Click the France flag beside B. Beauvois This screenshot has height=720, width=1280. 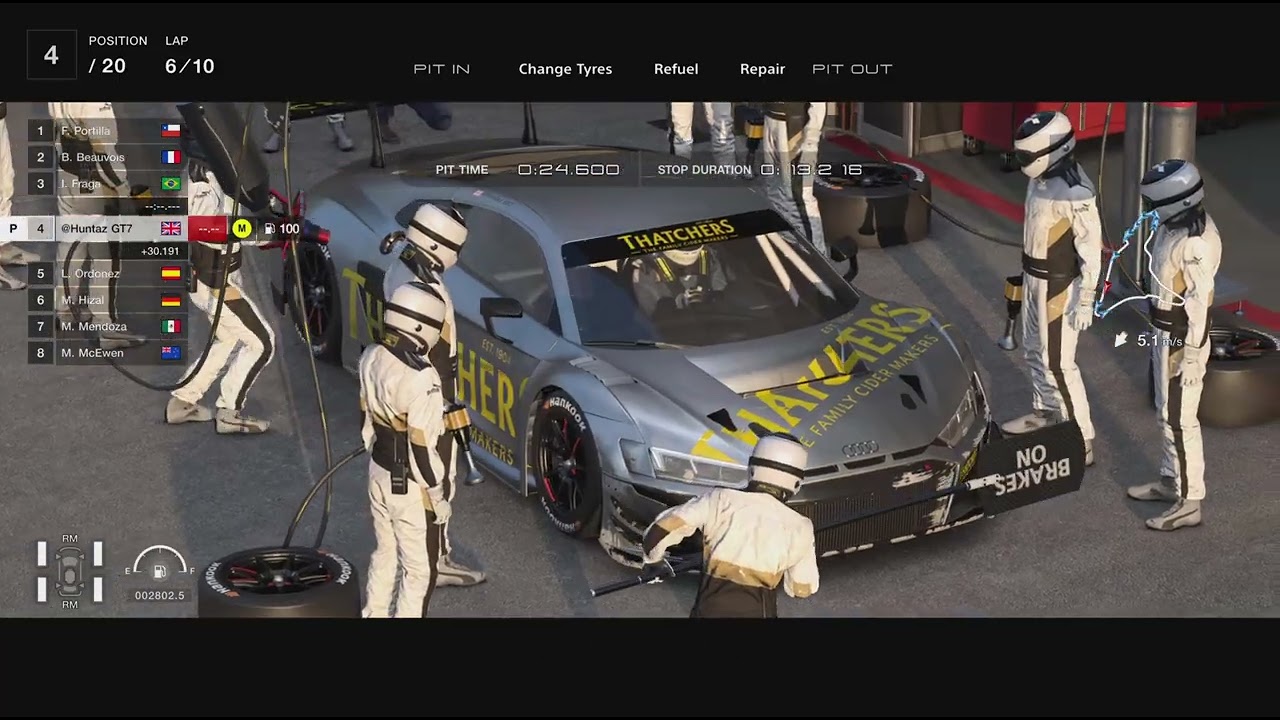pos(171,157)
